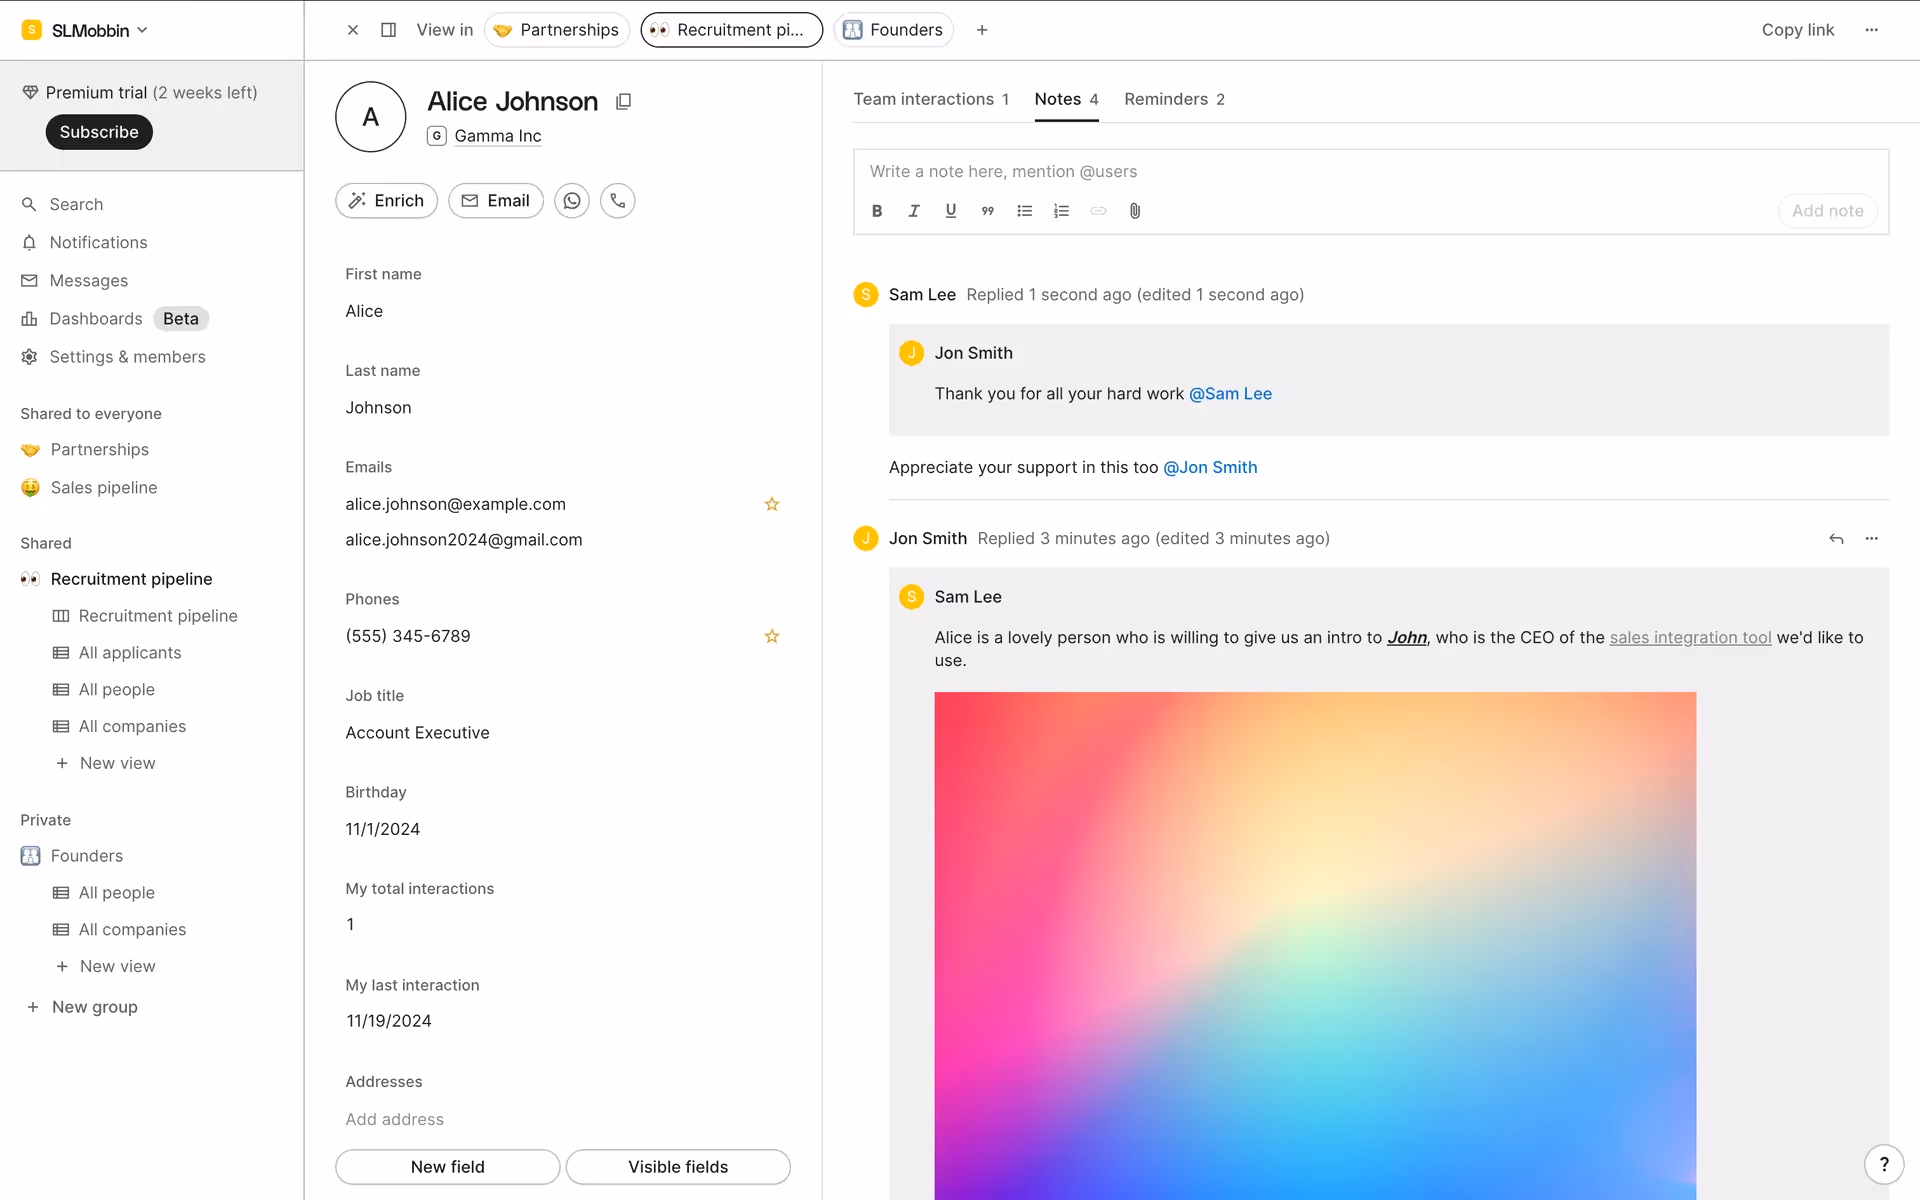Viewport: 1920px width, 1200px height.
Task: Open the SLMobbin workspace dropdown
Action: 90,30
